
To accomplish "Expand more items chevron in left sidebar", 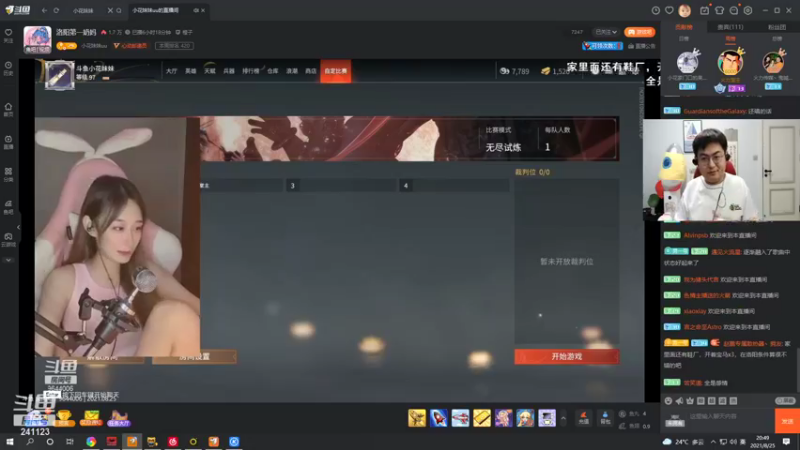I will point(8,260).
